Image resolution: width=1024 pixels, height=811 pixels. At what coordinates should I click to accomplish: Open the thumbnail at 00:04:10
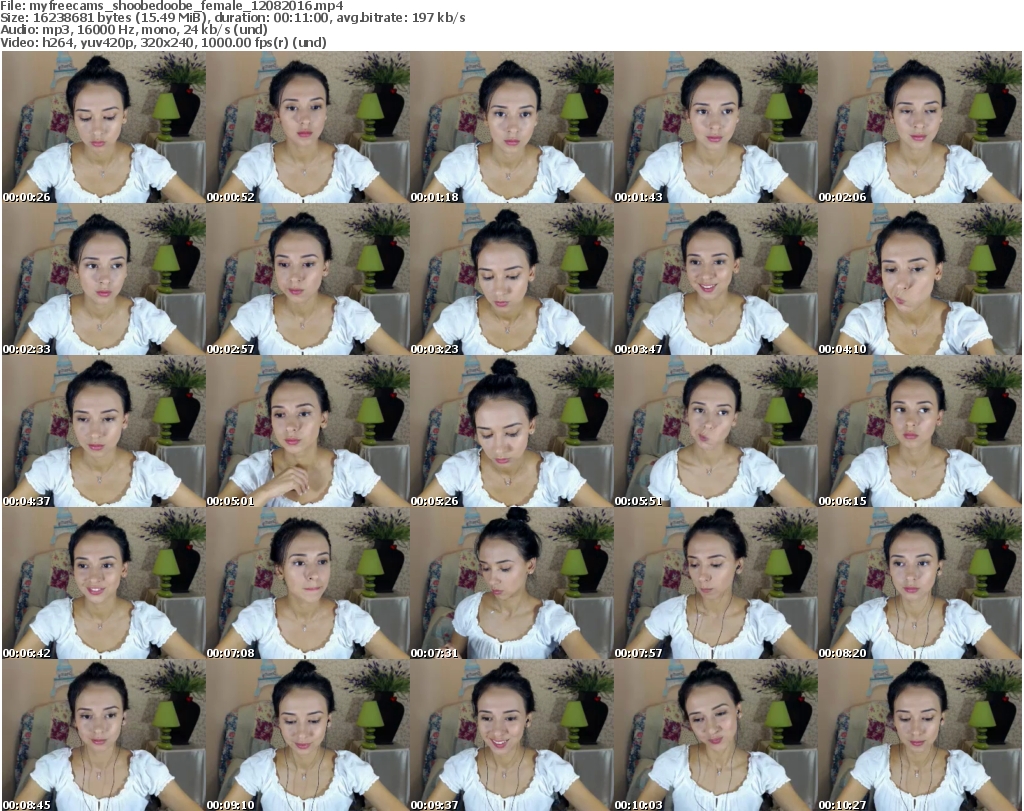click(x=920, y=279)
